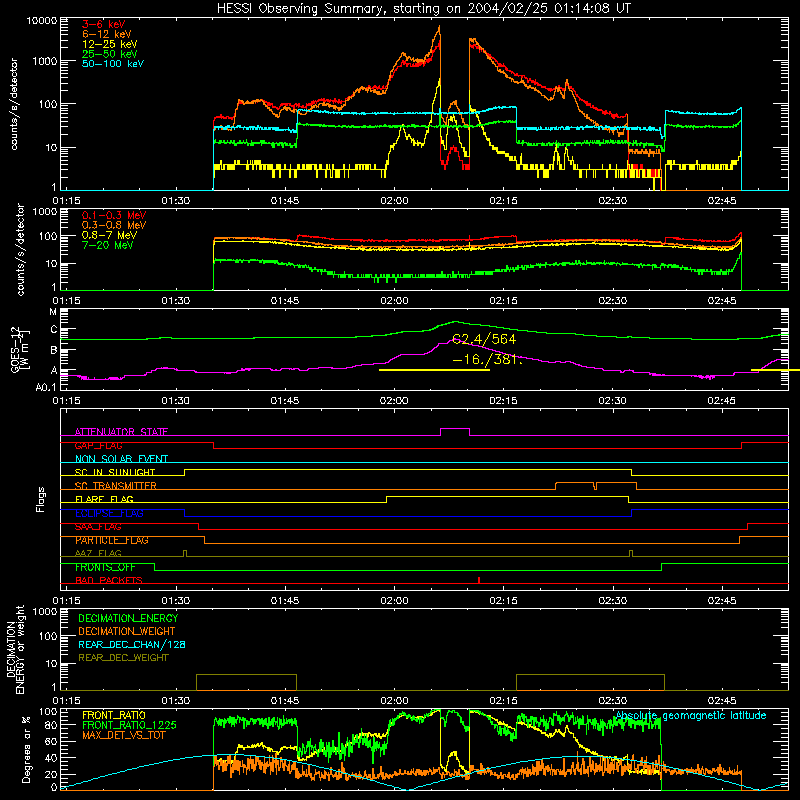The width and height of the screenshot is (800, 800).
Task: Select the 6-12 keV legend label
Action: (x=107, y=34)
